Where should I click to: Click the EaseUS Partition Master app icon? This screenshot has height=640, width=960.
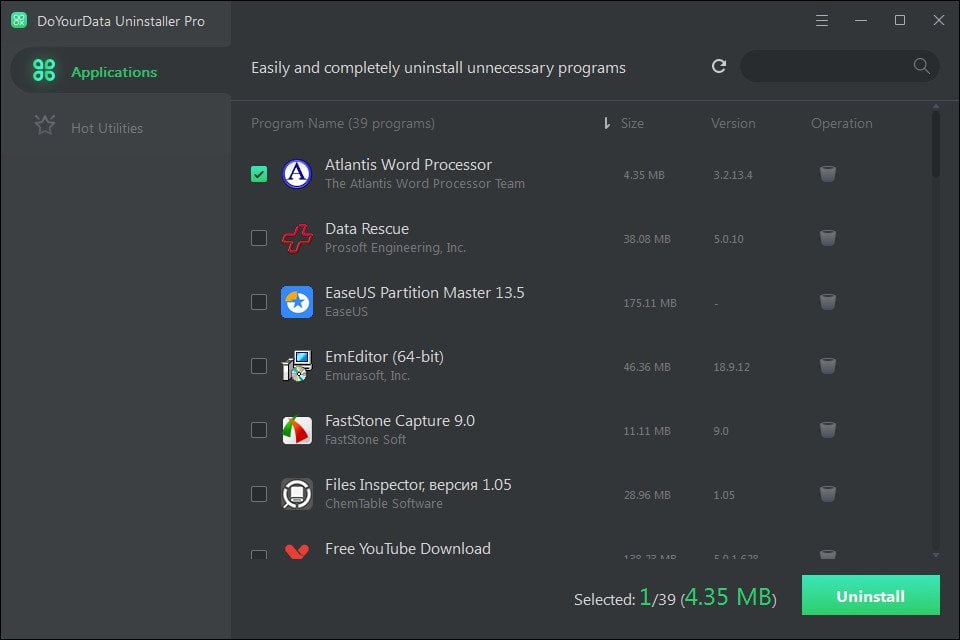click(x=294, y=302)
